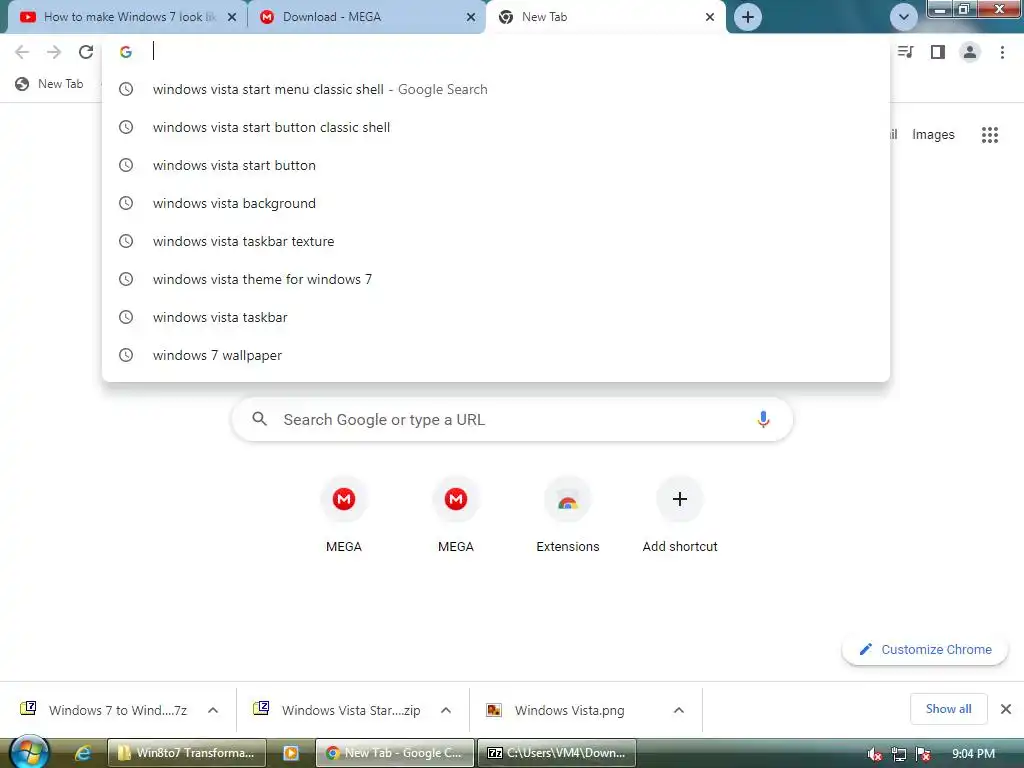
Task: Open the Chrome three-dot menu
Action: pos(1002,52)
